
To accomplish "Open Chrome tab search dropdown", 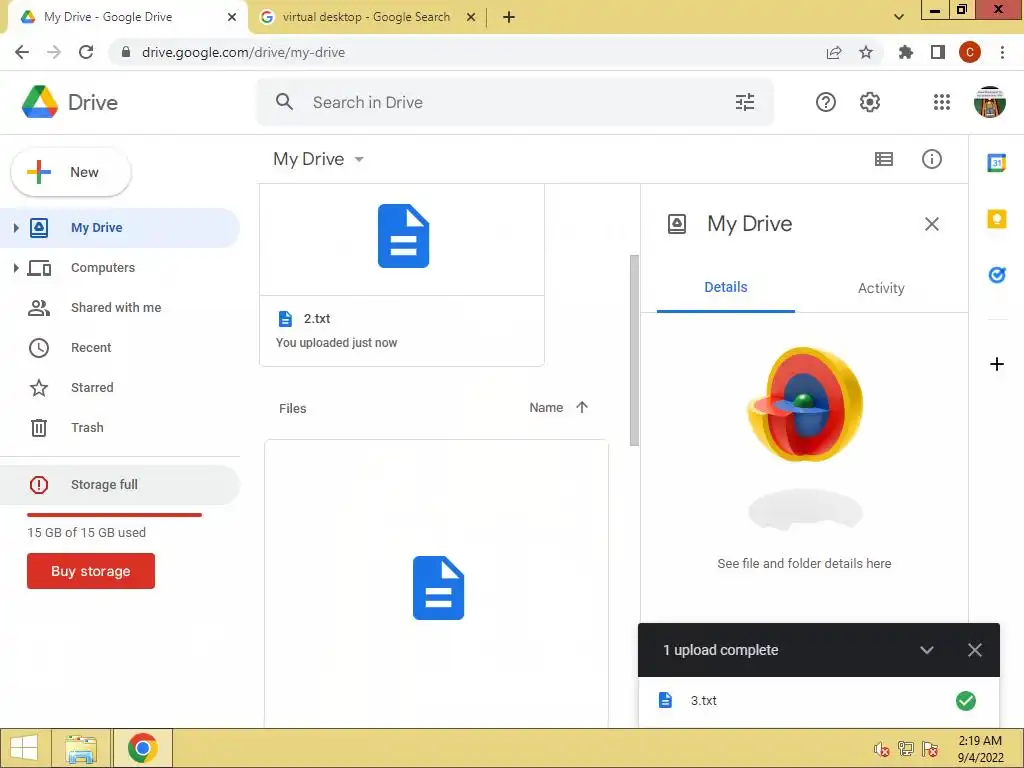I will 899,17.
